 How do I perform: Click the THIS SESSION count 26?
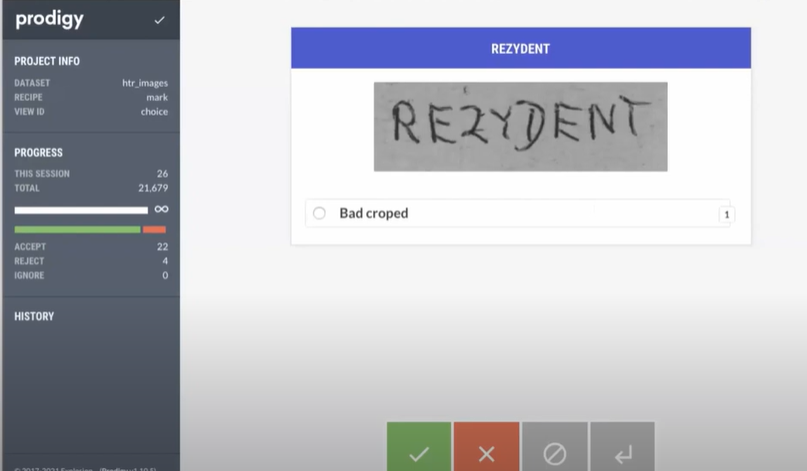[163, 173]
